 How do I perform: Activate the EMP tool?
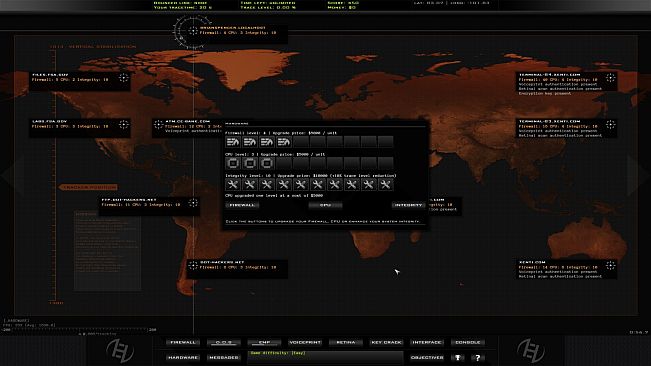pos(264,342)
